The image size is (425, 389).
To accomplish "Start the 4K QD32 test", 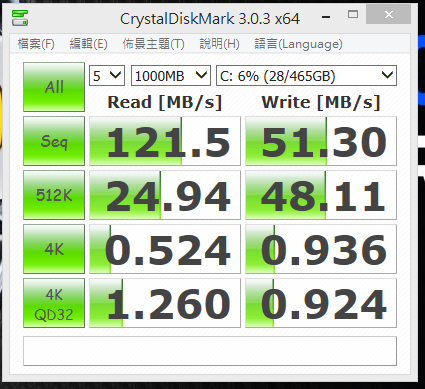I will tap(54, 303).
